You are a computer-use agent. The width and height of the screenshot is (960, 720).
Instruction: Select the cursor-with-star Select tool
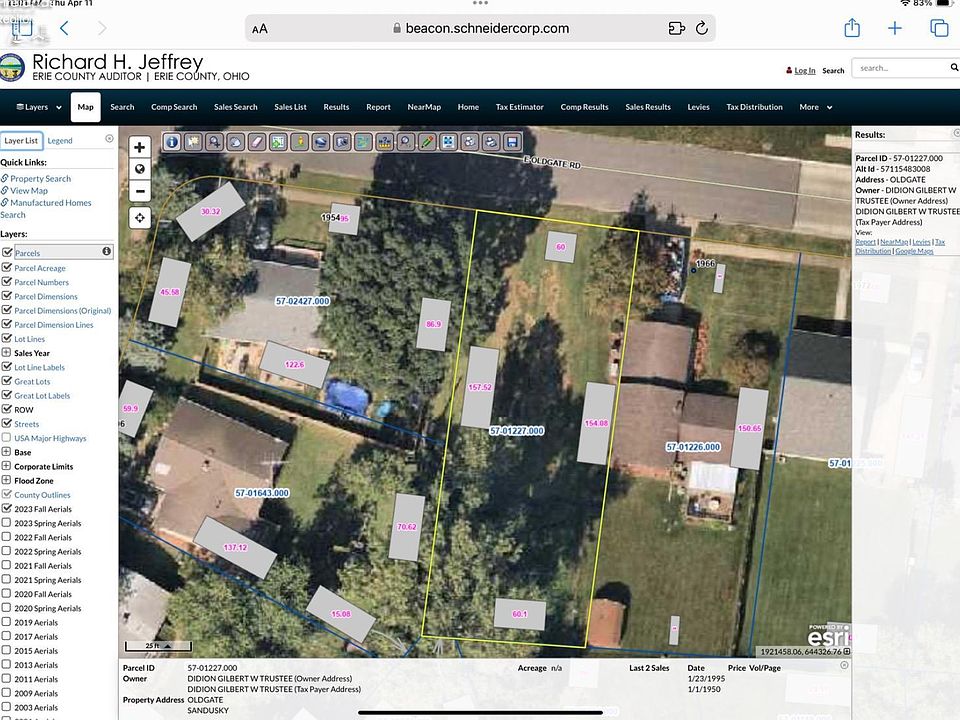point(193,142)
